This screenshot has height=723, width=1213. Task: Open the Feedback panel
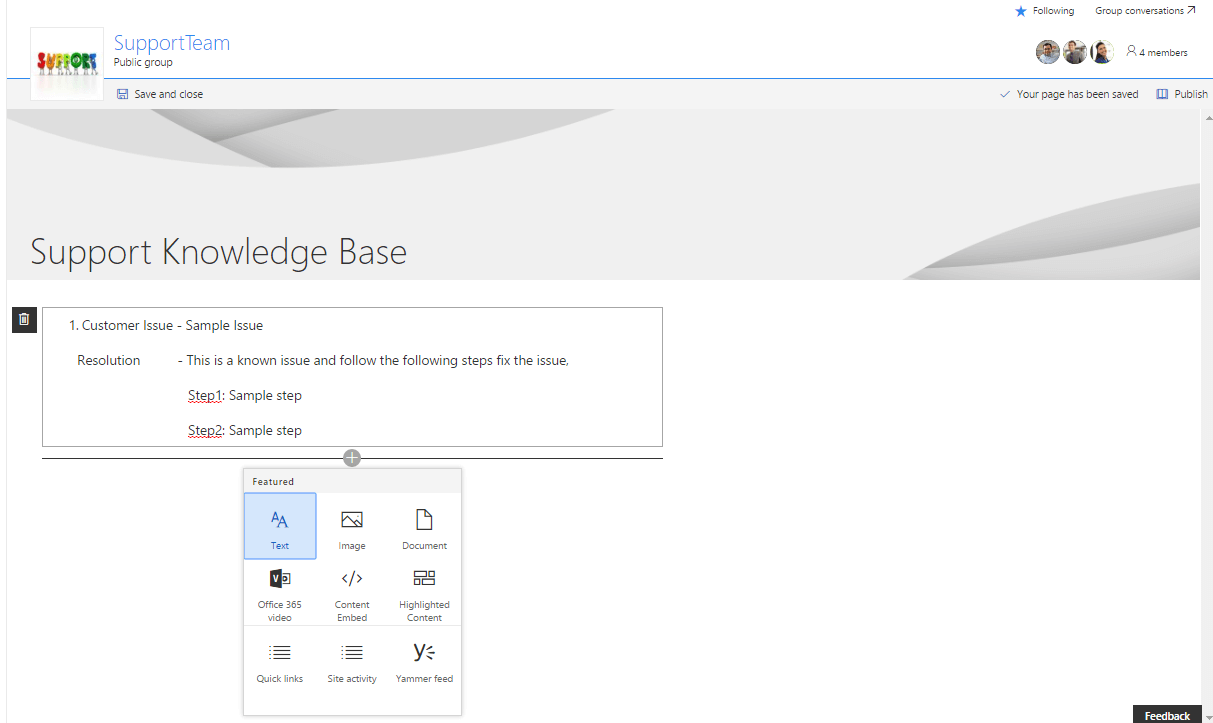[x=1167, y=715]
